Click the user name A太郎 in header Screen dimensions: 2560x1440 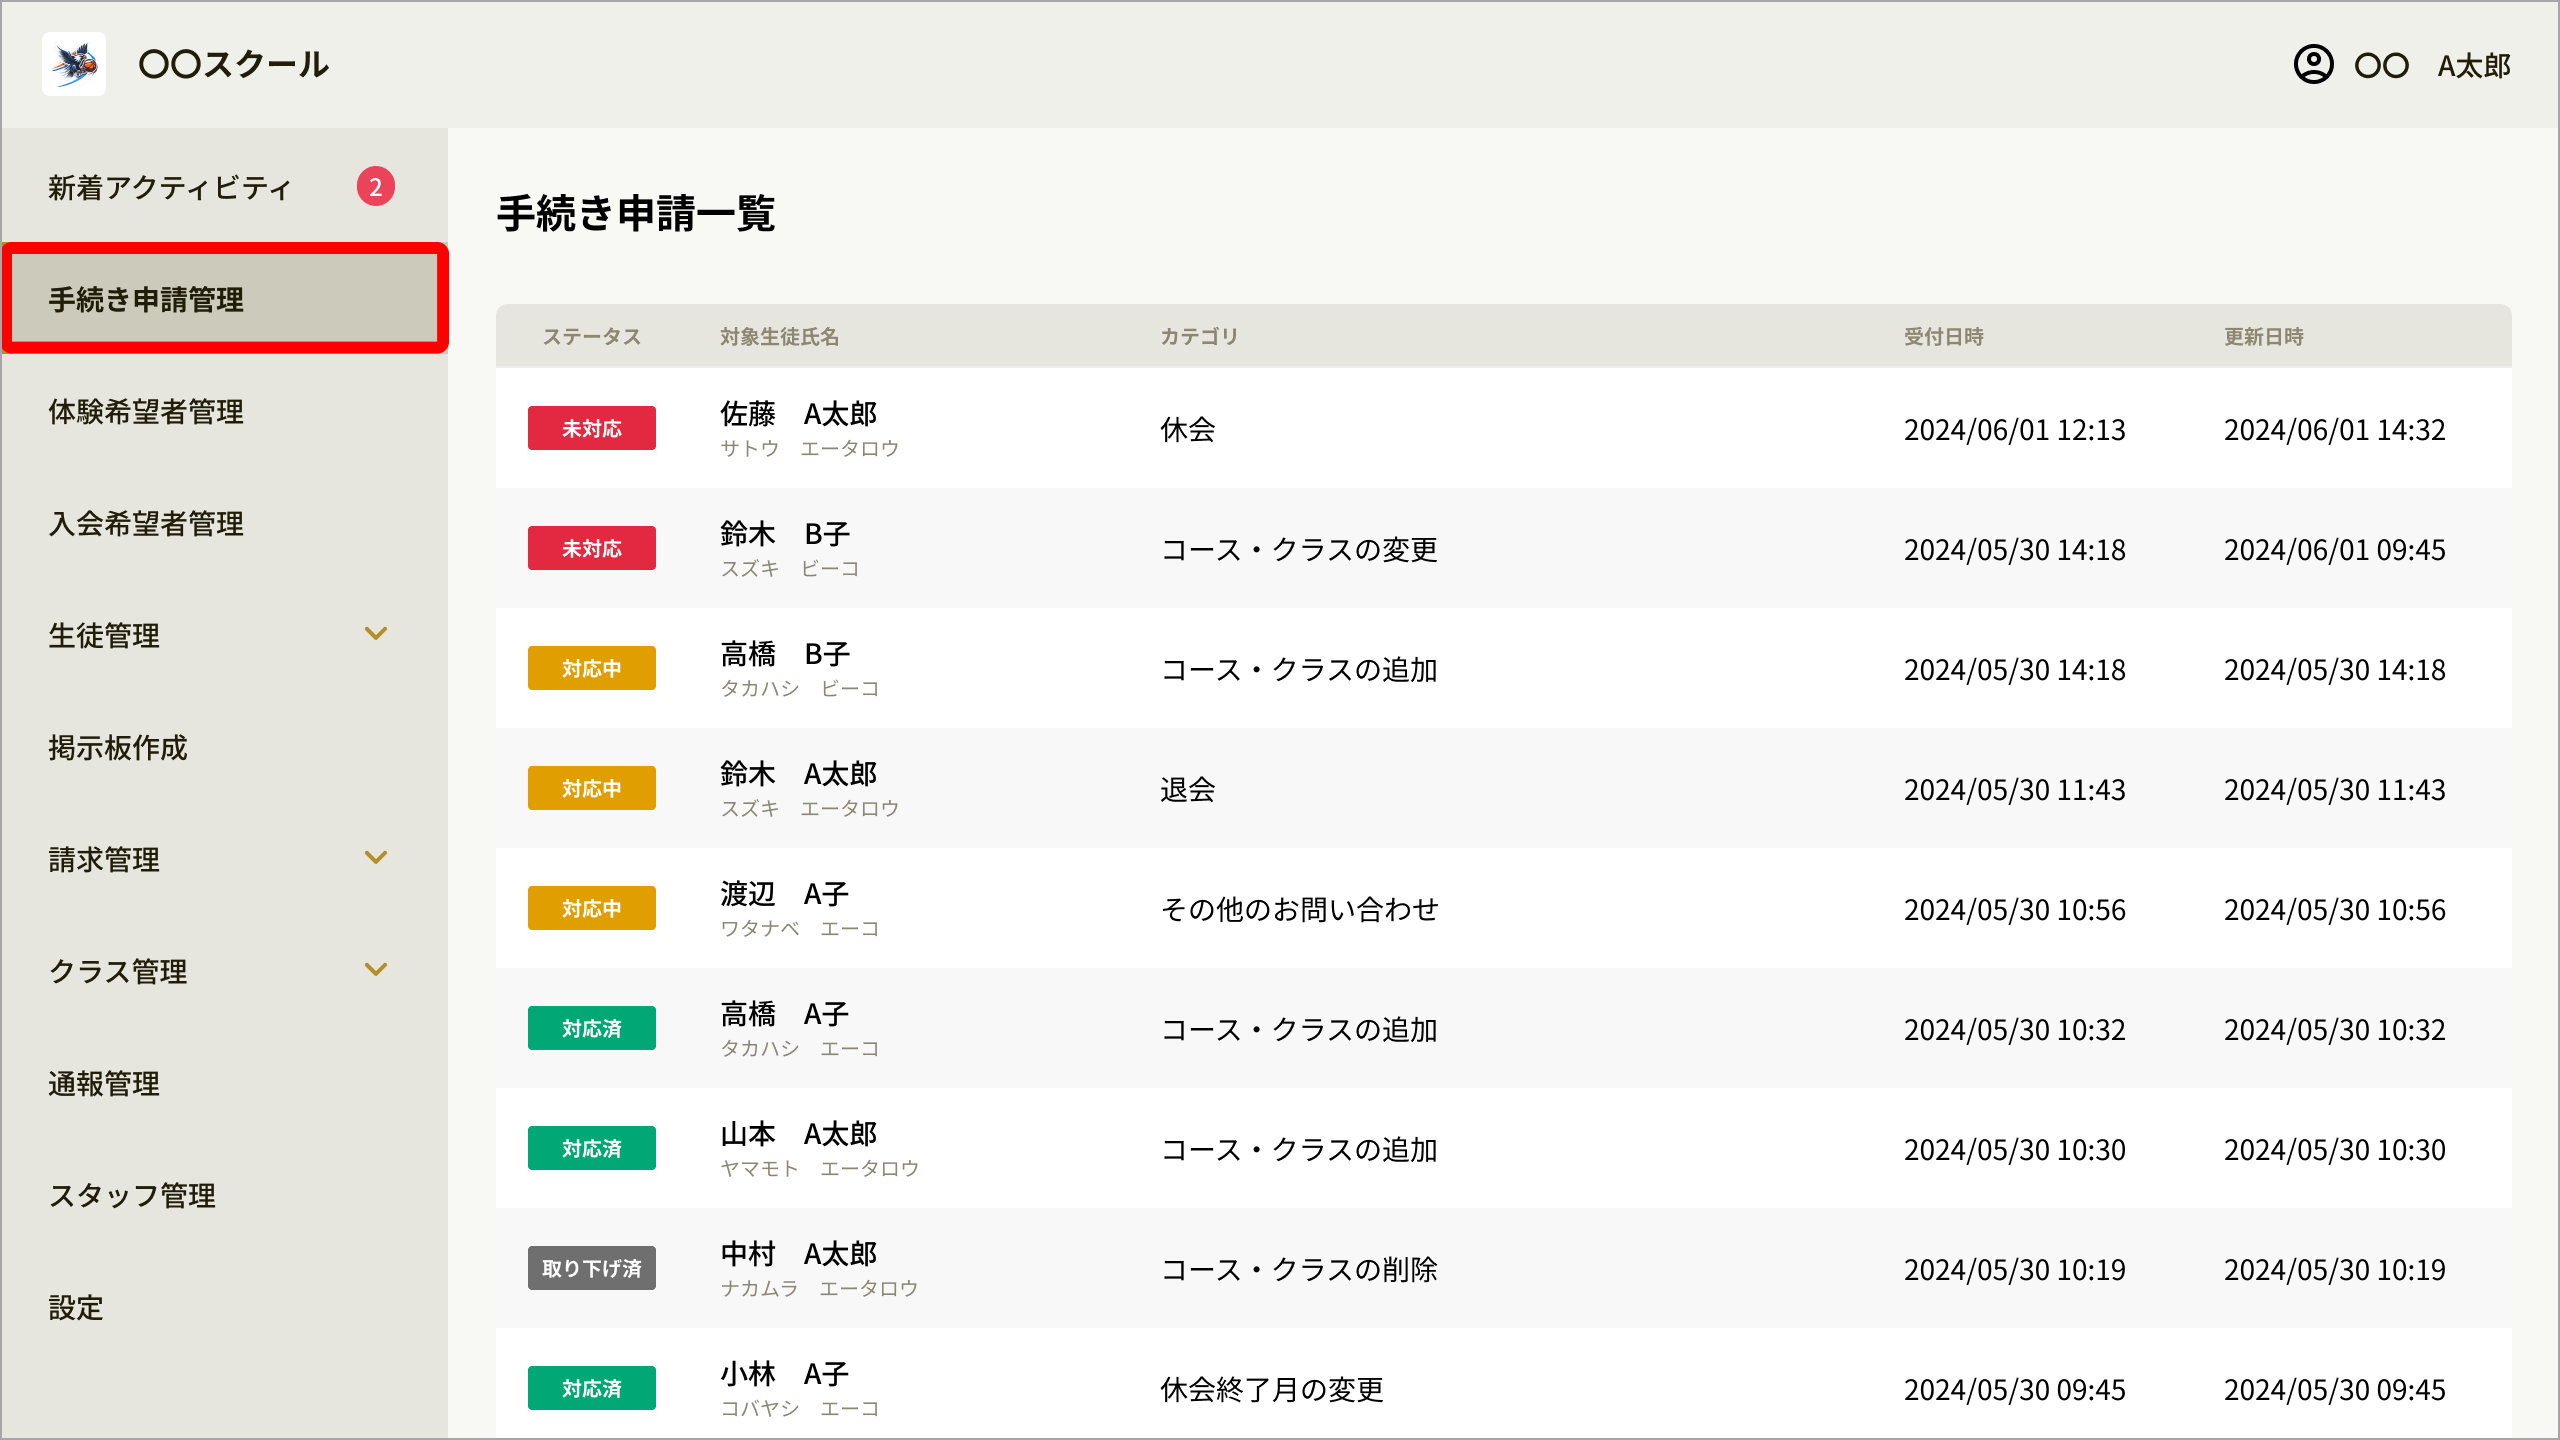click(2474, 66)
